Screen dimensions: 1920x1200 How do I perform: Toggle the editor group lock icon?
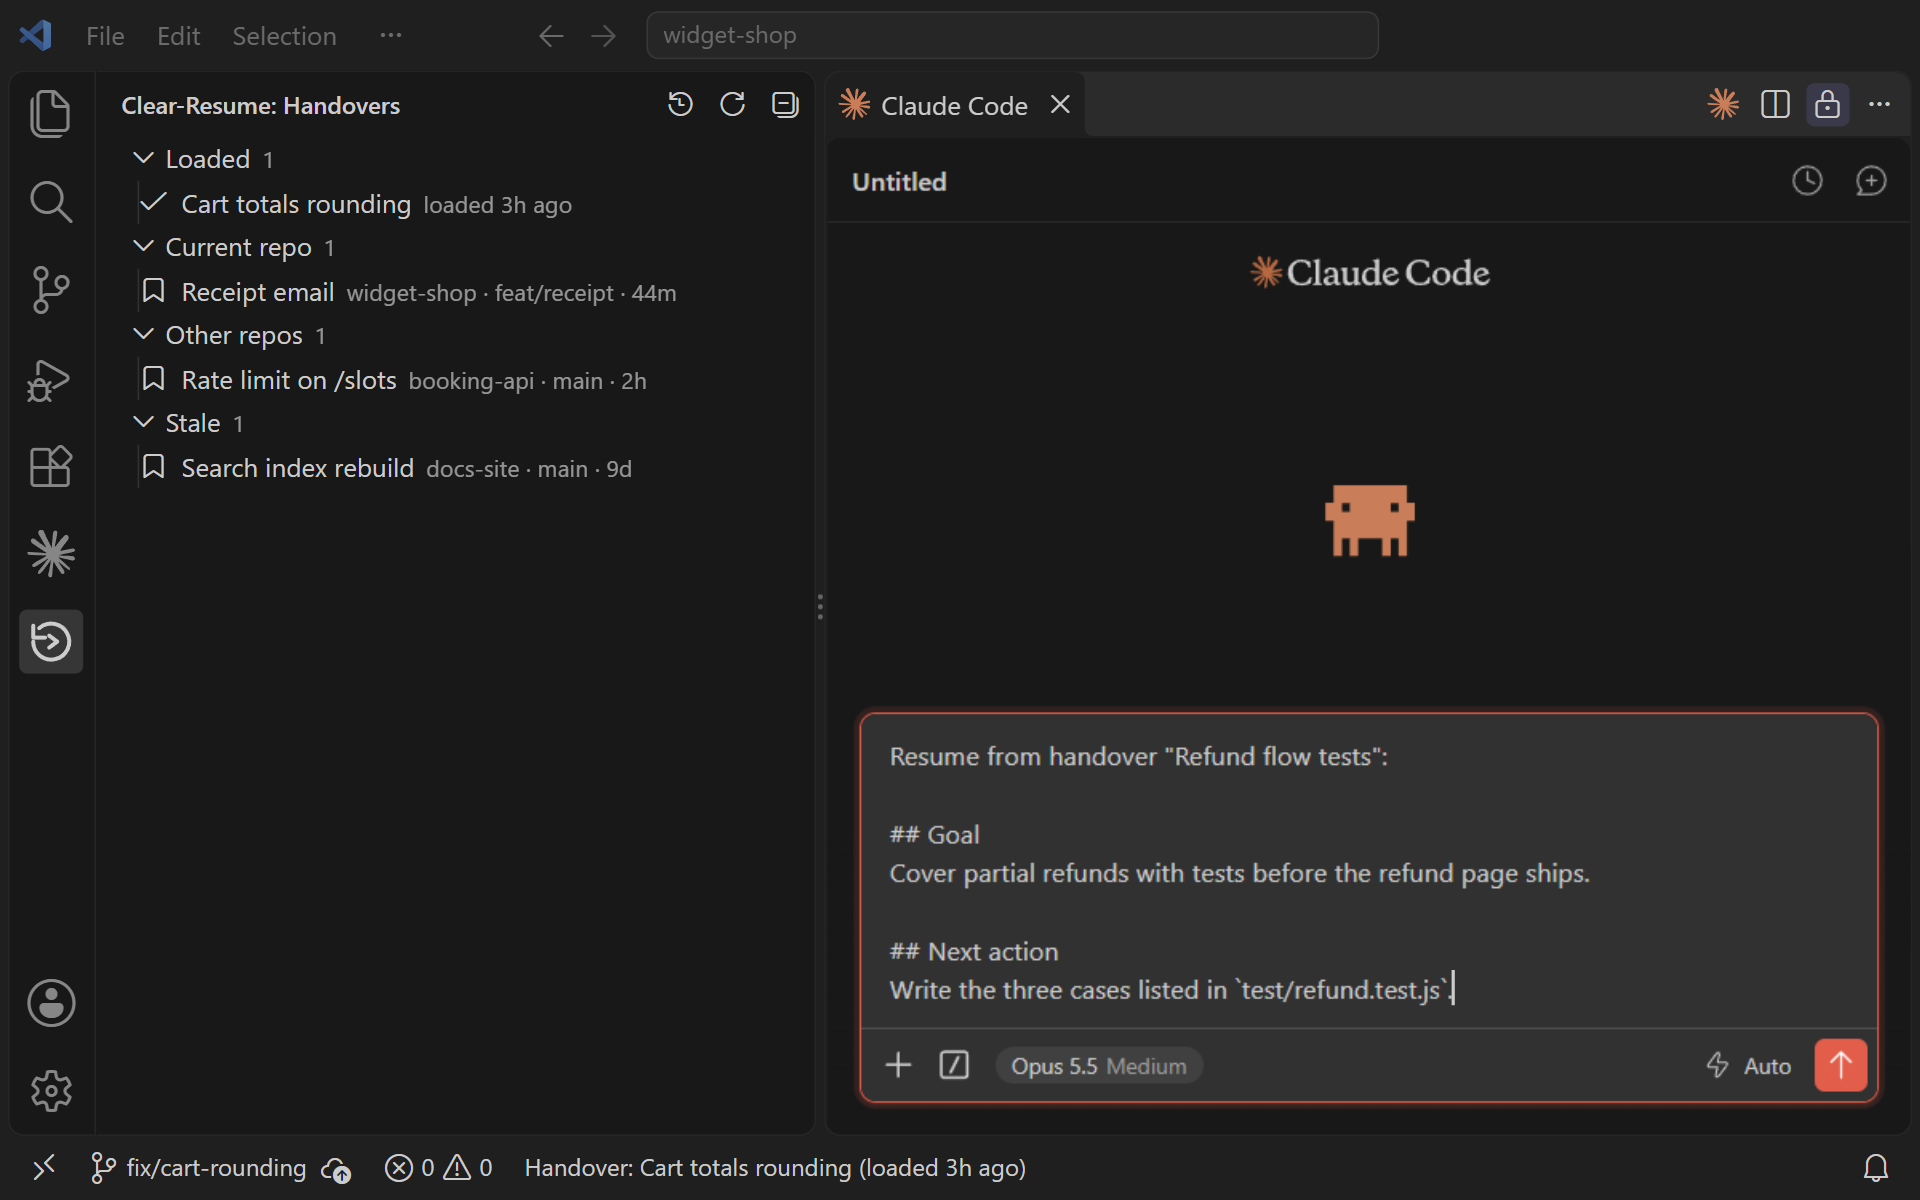coord(1827,104)
